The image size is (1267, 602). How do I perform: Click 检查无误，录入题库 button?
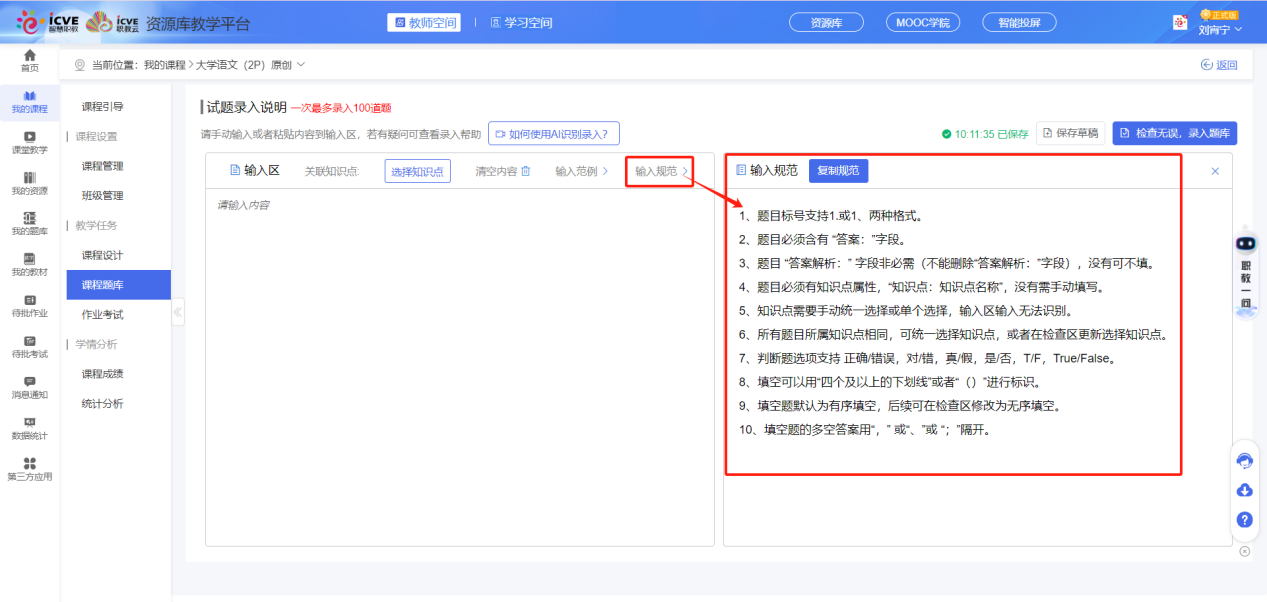1175,133
